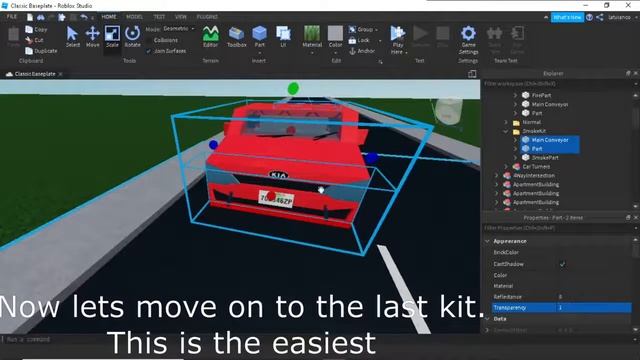Open Game Settings
640x360 pixels.
pos(468,40)
